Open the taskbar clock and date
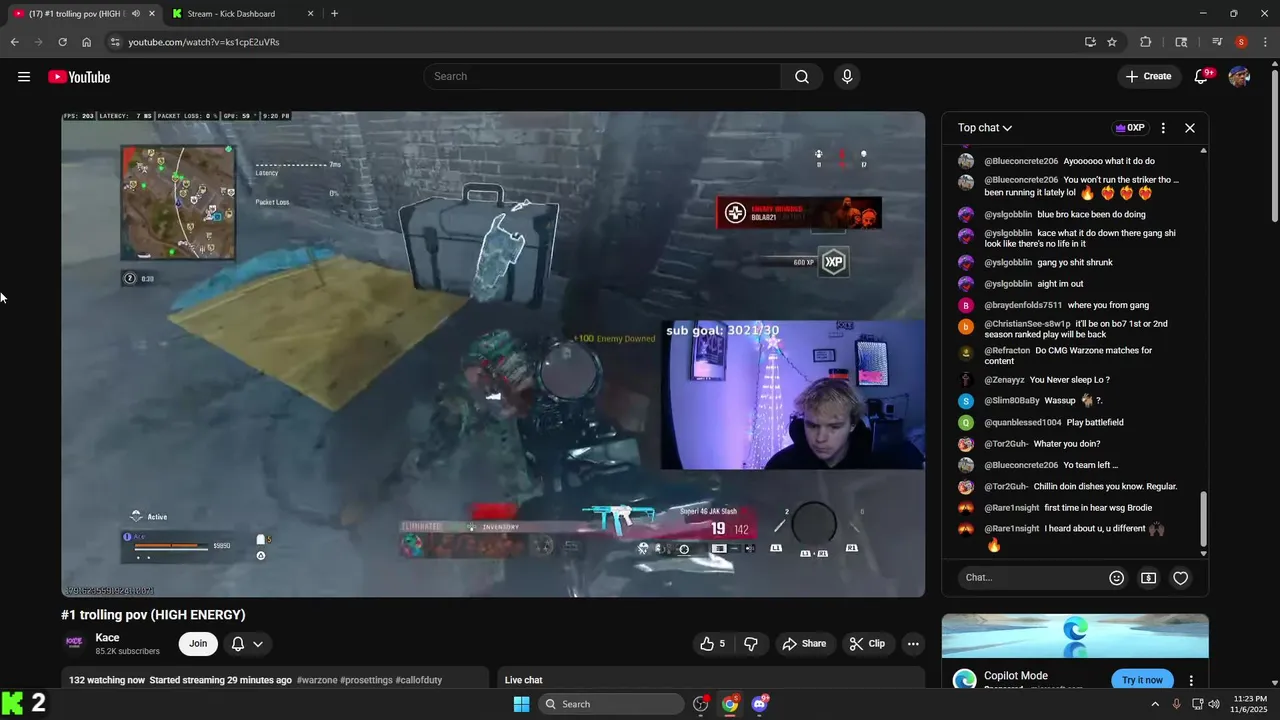This screenshot has width=1280, height=720. coord(1250,704)
